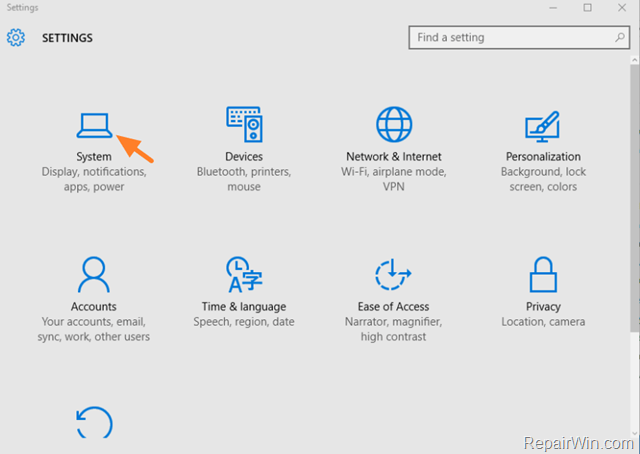Open the Ease of Access icon
Screen dimensions: 640x454
click(393, 274)
